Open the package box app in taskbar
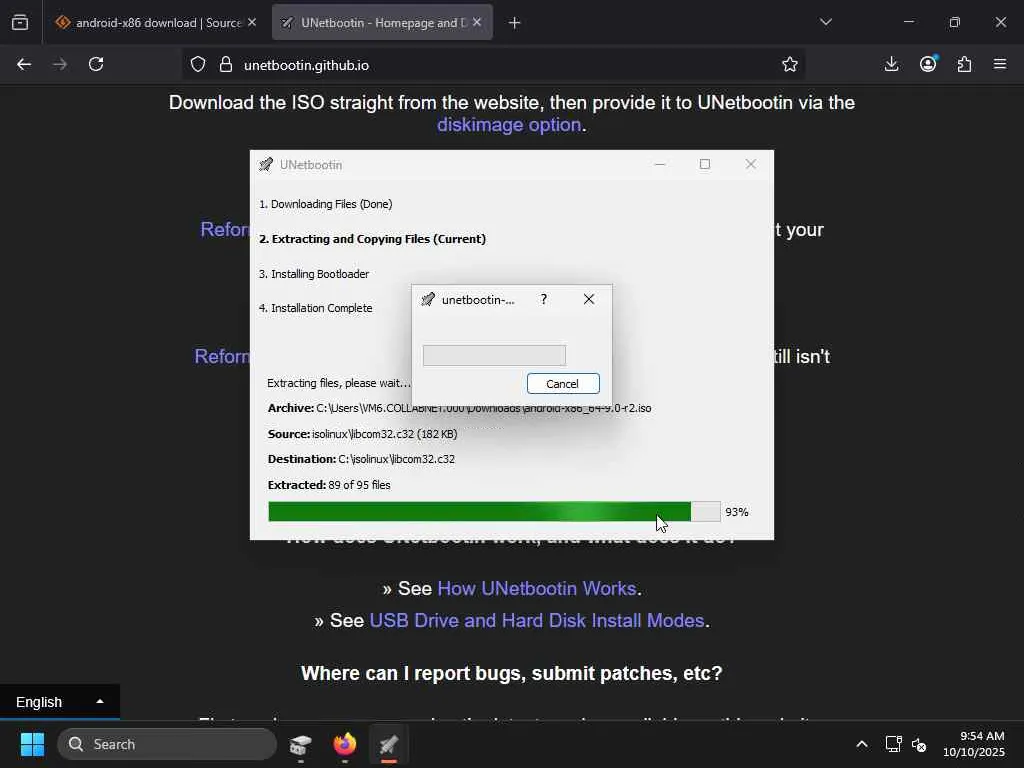Viewport: 1024px width, 768px height. [x=300, y=744]
